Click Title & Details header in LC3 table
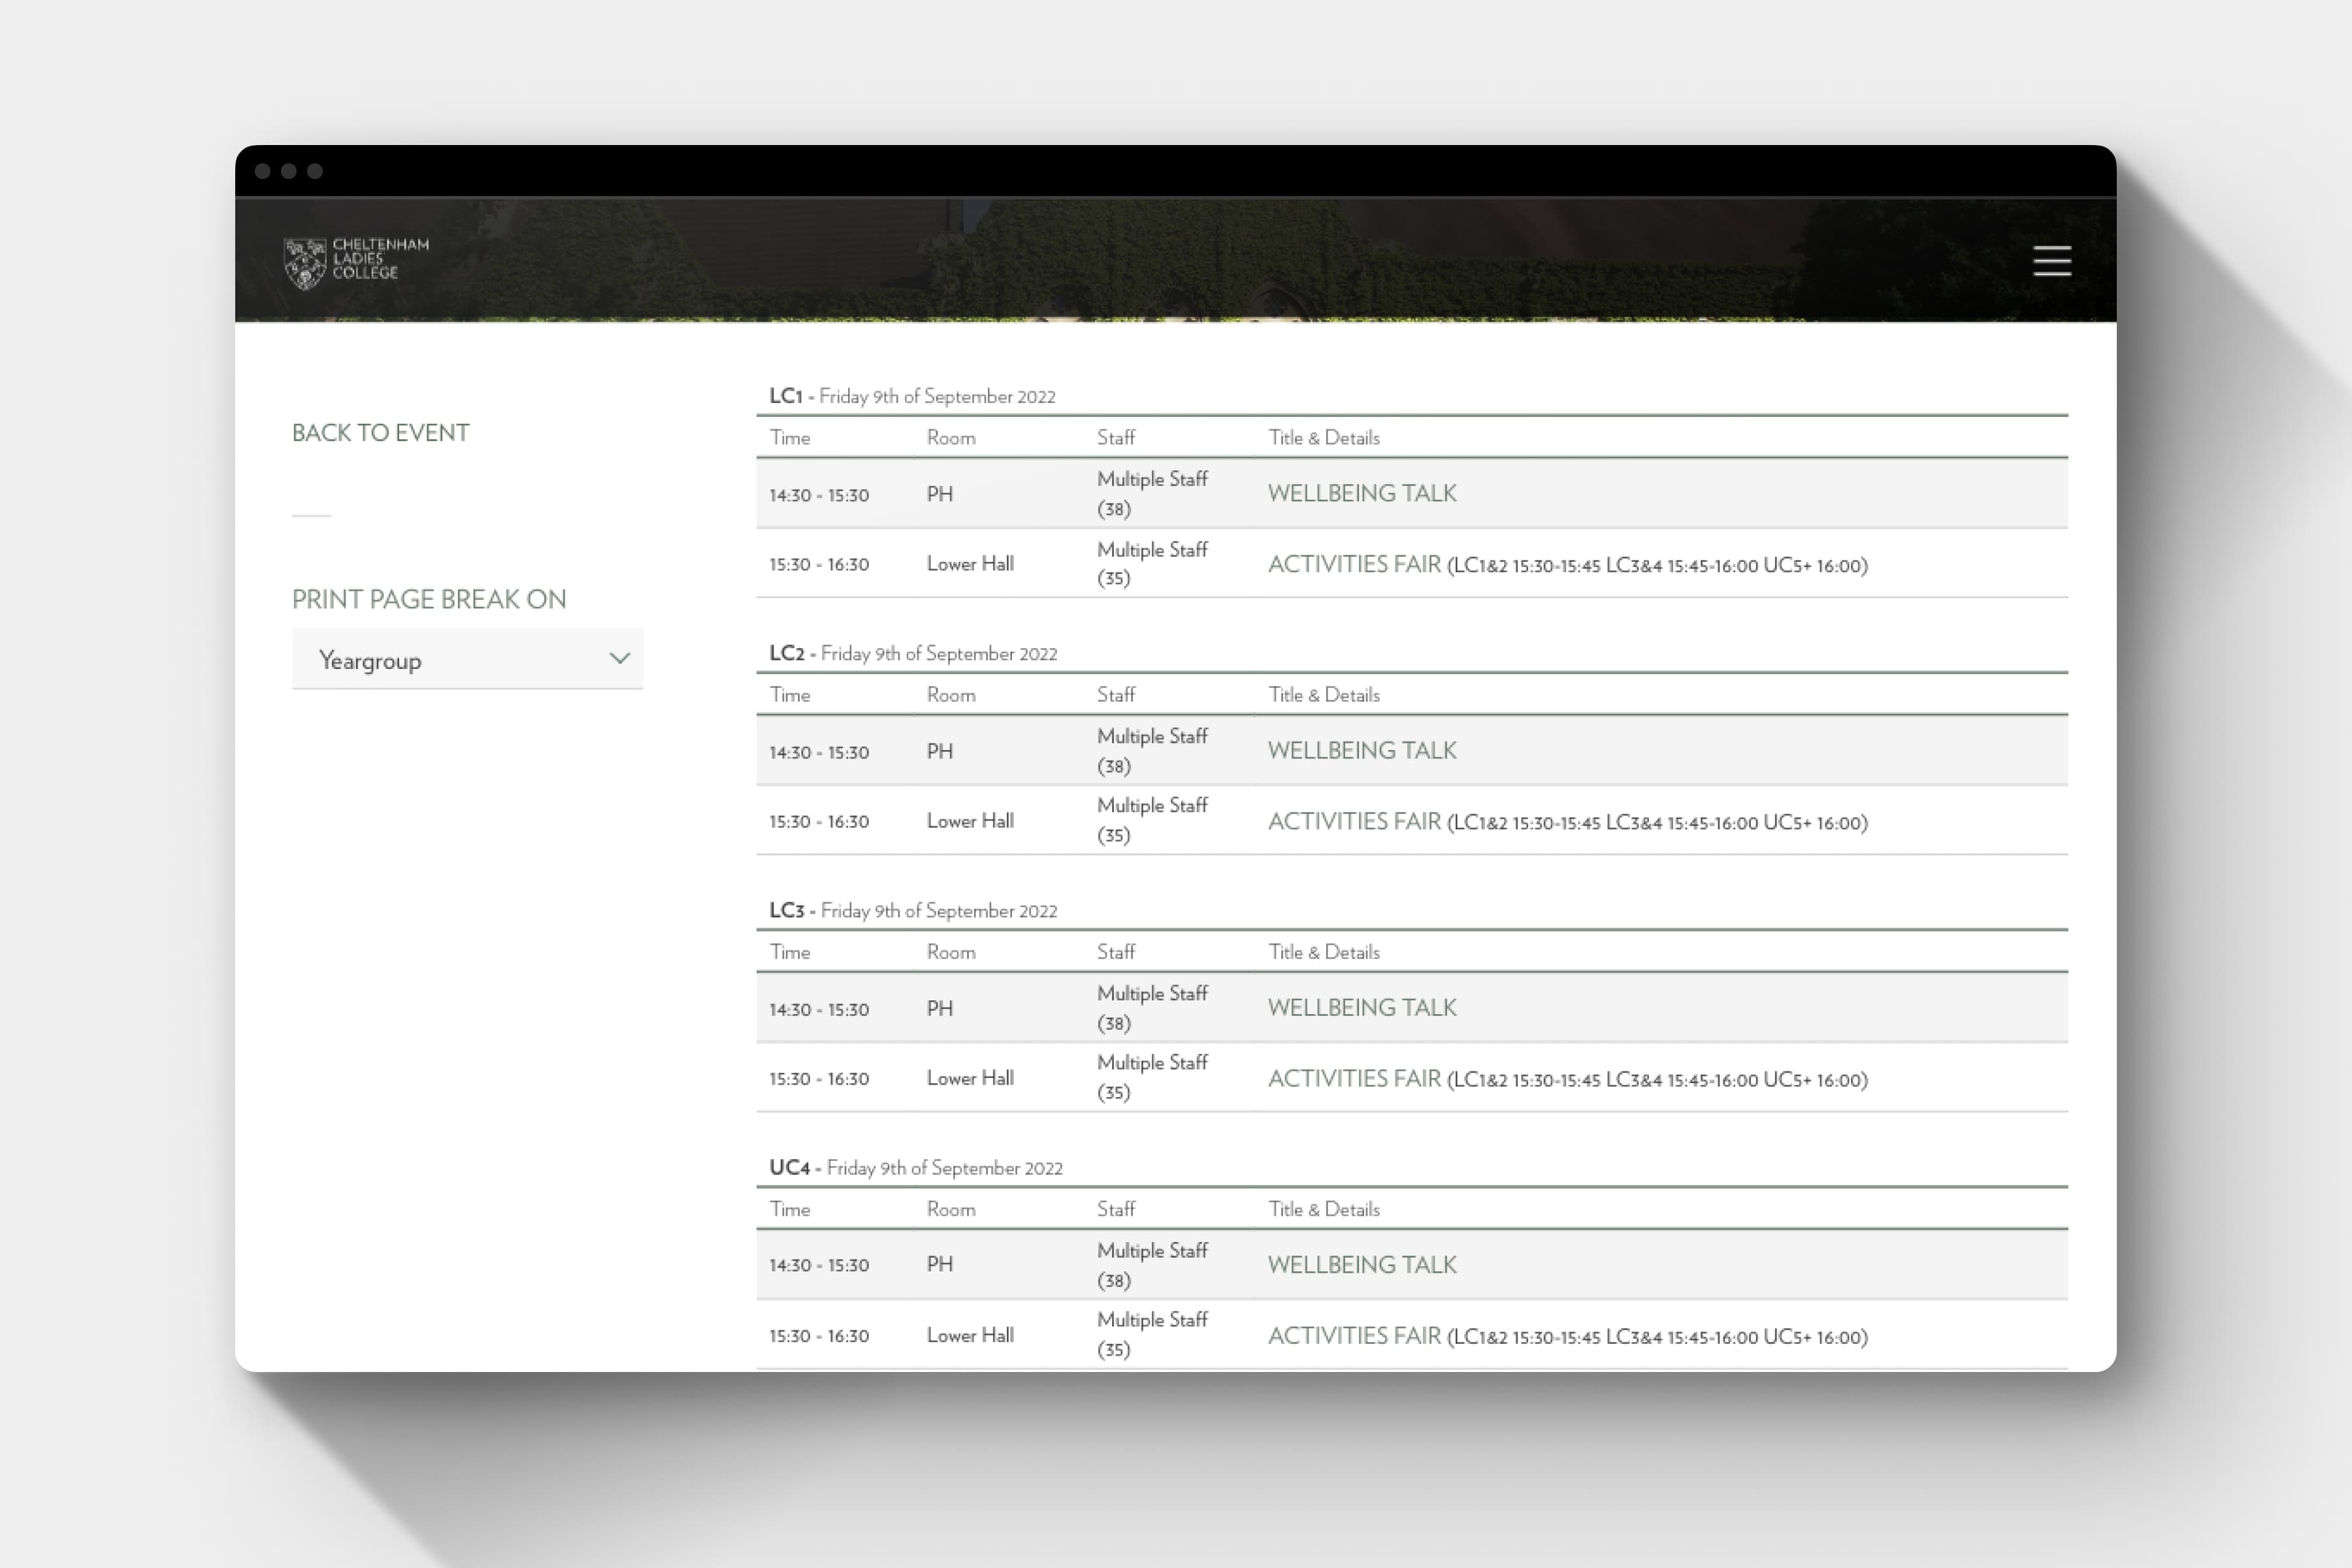Screen dimensions: 2352x1568 point(1324,951)
